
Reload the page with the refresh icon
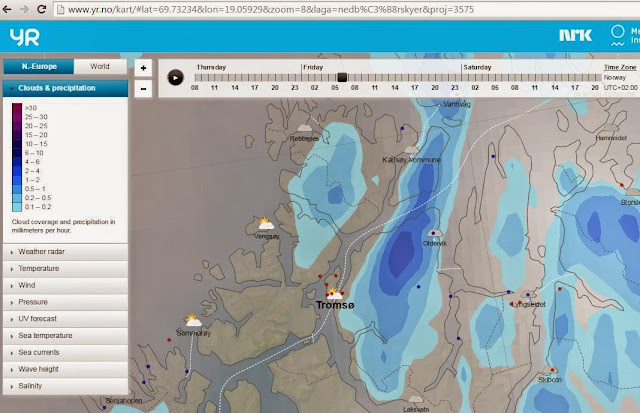coord(42,9)
